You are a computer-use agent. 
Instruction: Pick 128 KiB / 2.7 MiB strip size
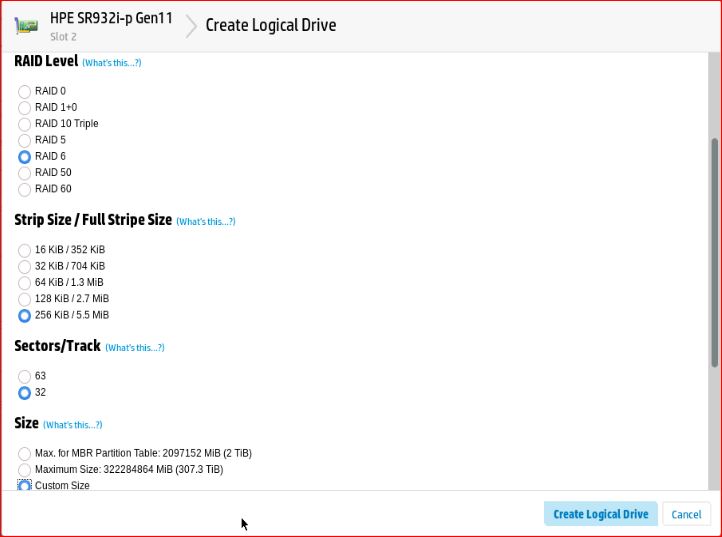pos(25,299)
